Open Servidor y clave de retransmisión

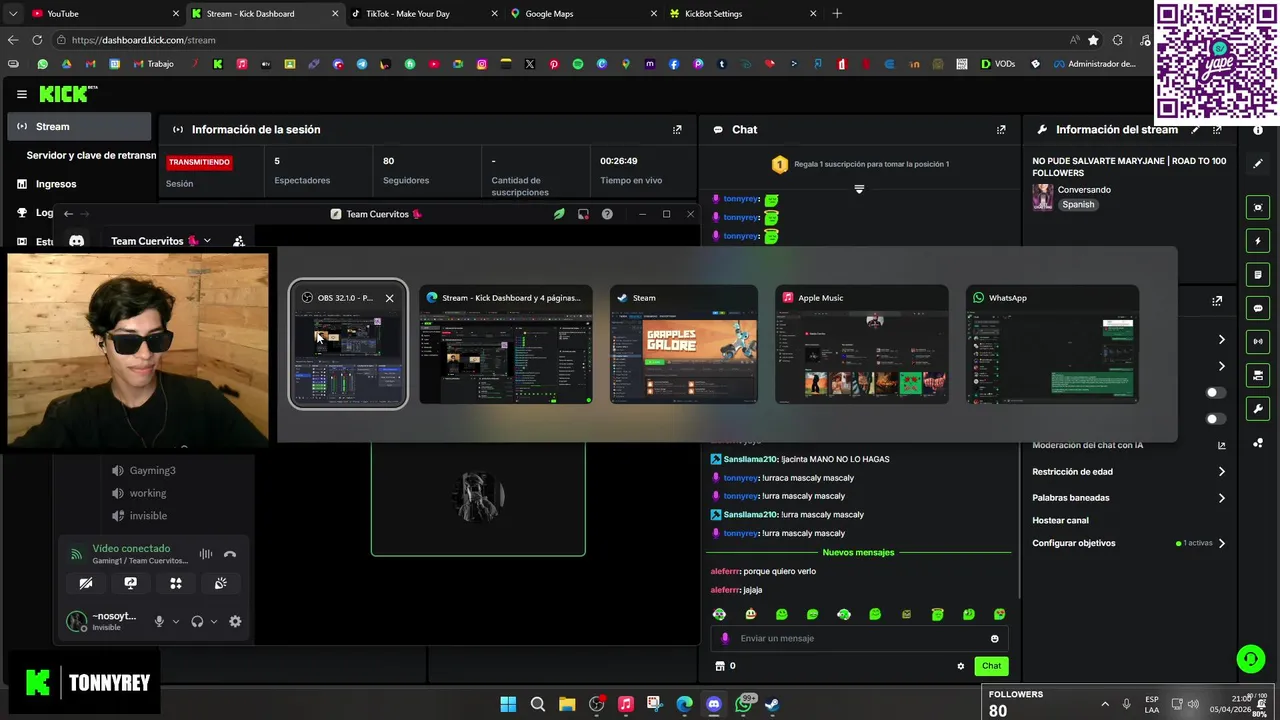click(x=91, y=155)
